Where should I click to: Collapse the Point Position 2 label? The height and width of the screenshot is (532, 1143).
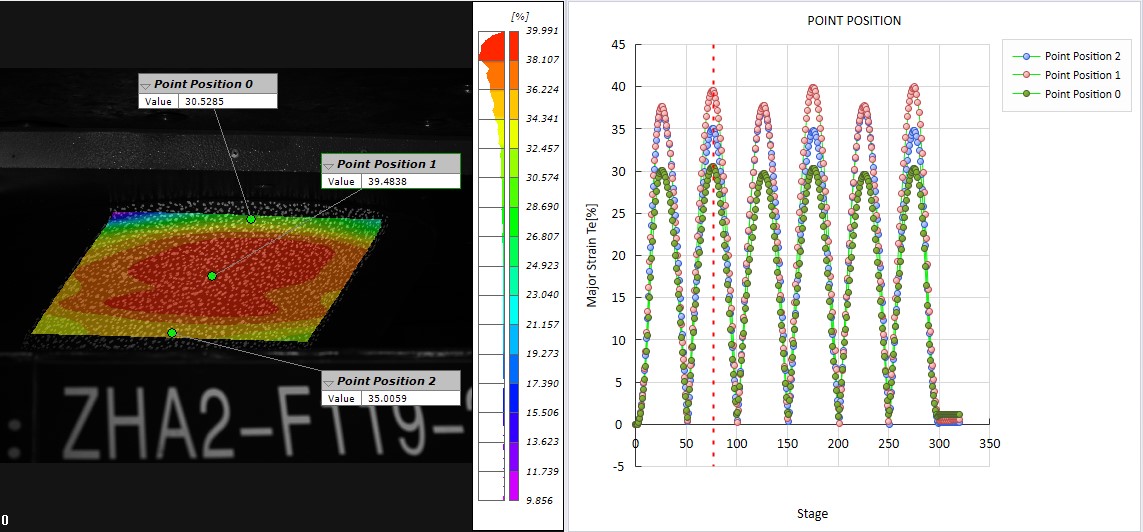coord(330,381)
